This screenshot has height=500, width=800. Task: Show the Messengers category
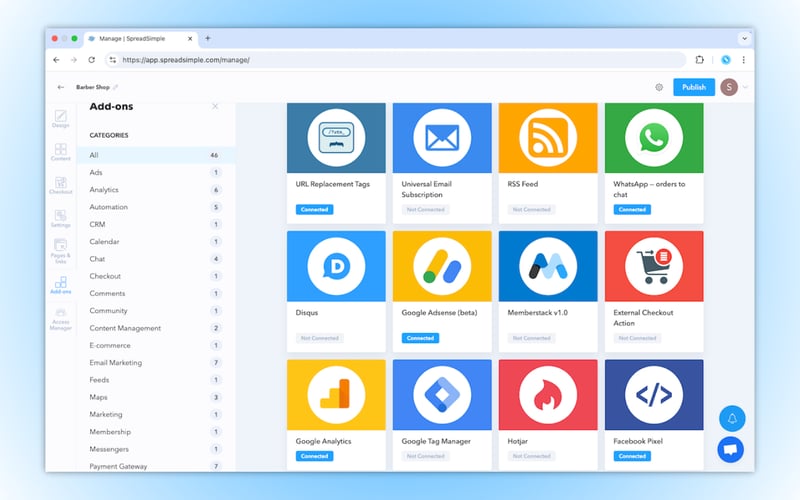click(156, 449)
